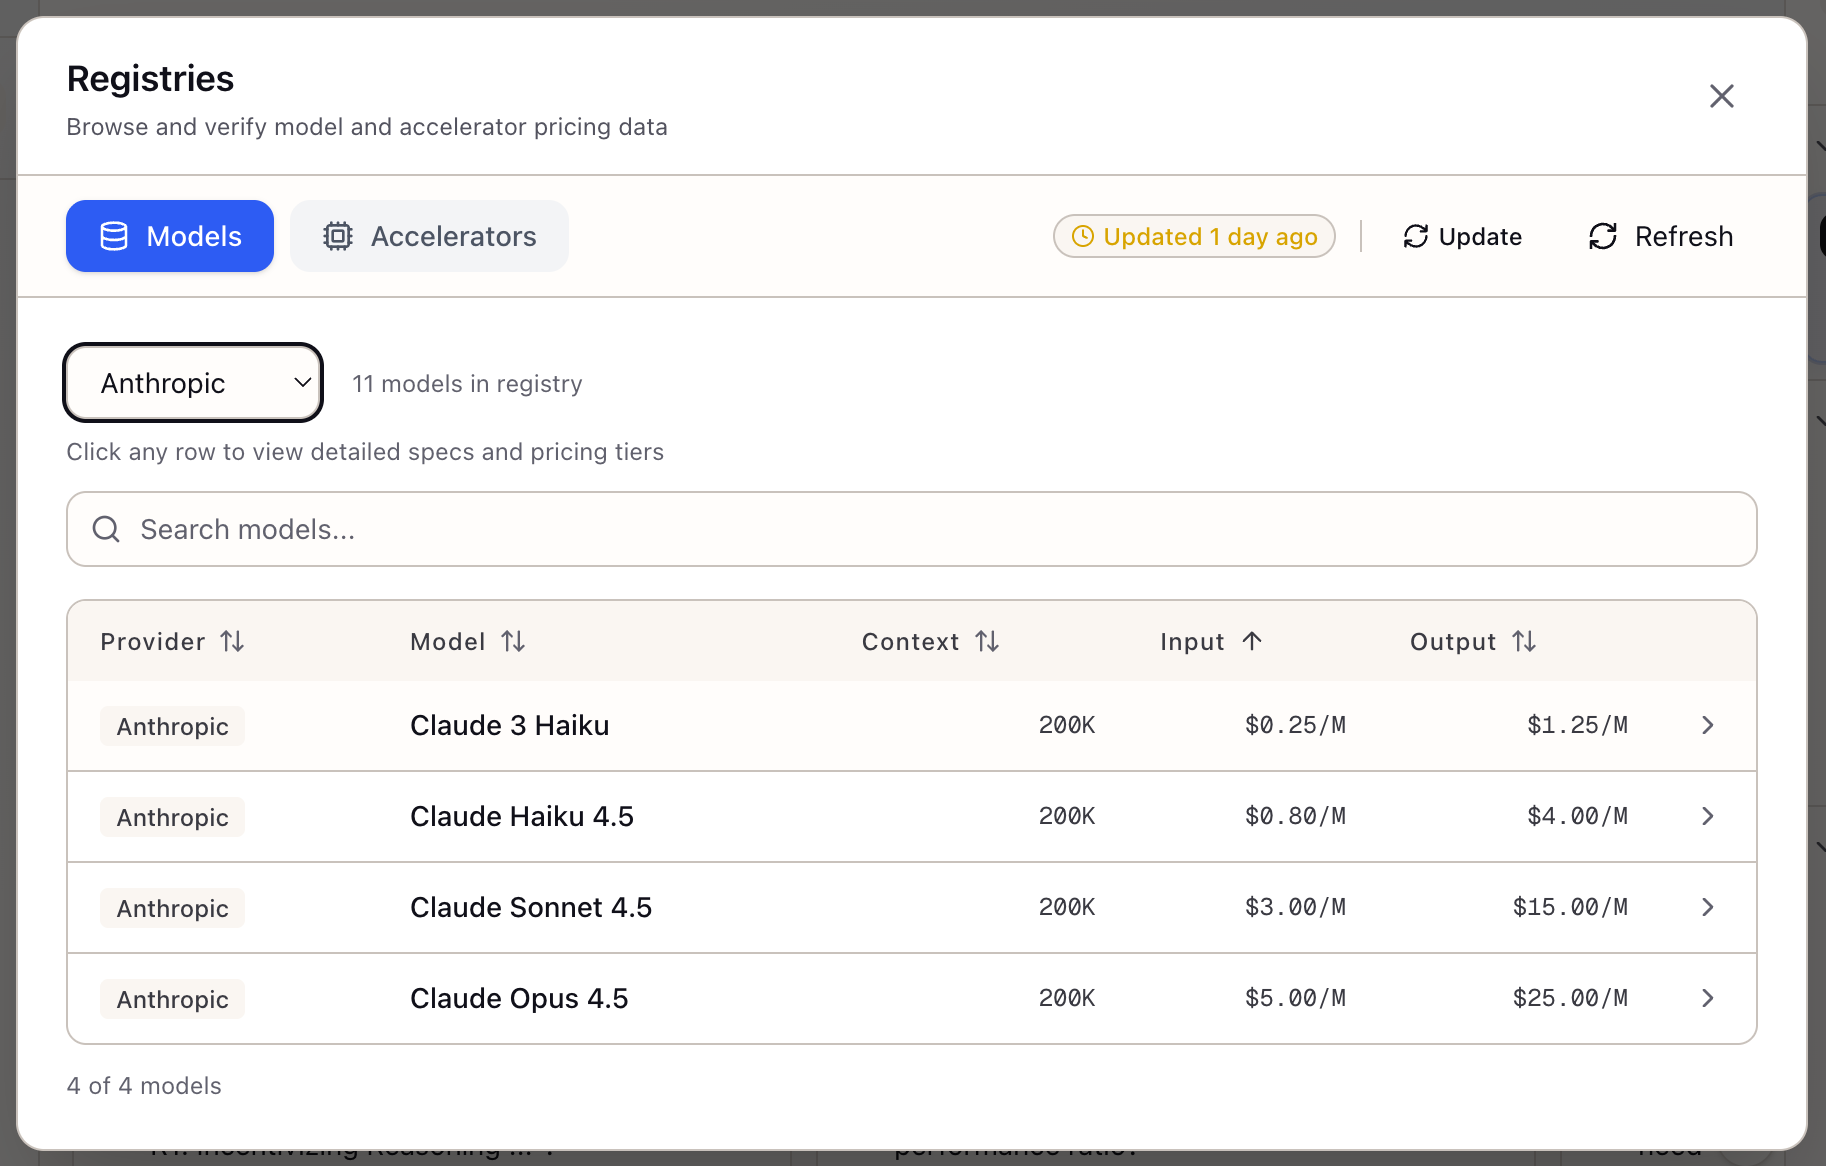Screen dimensions: 1826x1166
Task: Click the circular arrows icon beside Refresh
Action: click(1603, 236)
